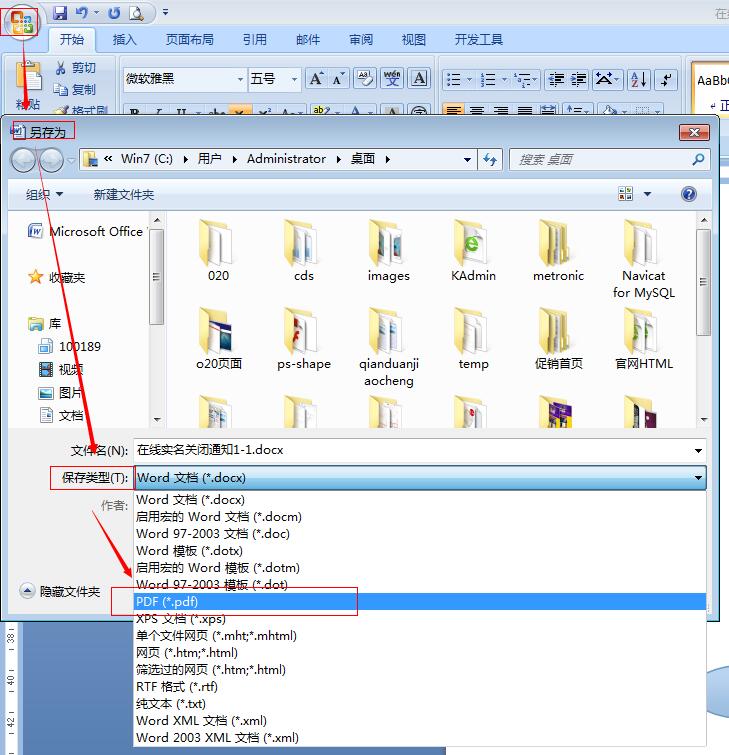
Task: Open the font size dropdown 五号
Action: (x=294, y=79)
